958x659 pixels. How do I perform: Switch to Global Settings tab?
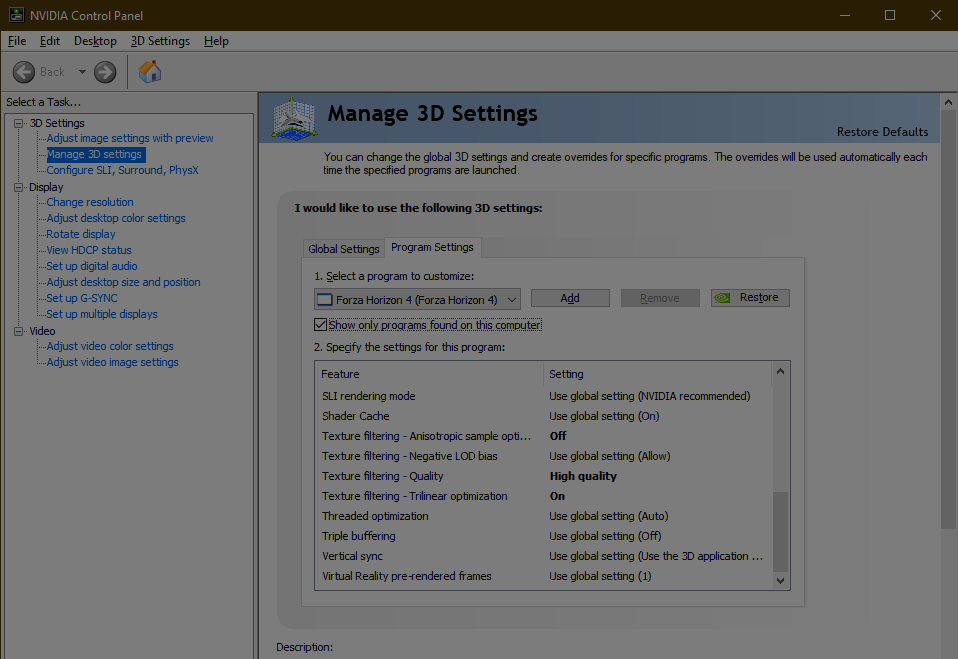[x=343, y=249]
